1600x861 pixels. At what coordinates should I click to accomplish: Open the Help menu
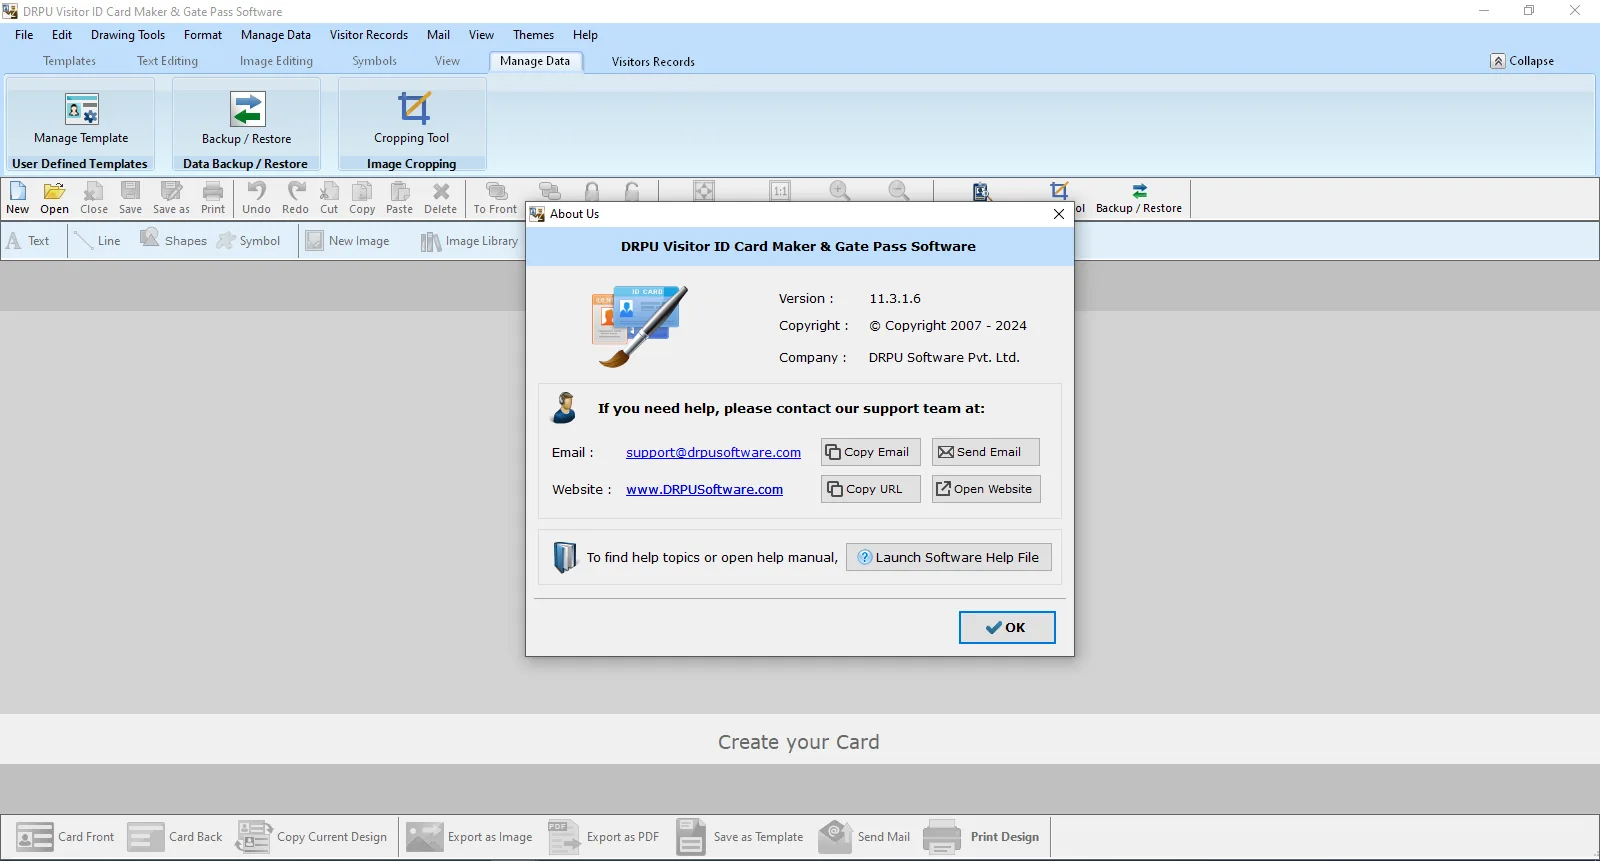pyautogui.click(x=585, y=35)
